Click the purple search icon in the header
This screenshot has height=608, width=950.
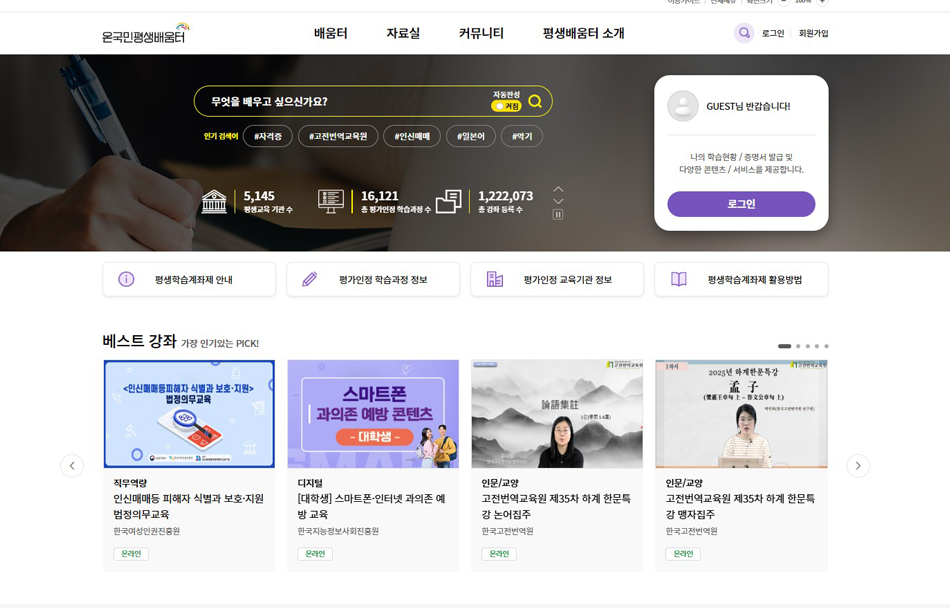[x=744, y=33]
